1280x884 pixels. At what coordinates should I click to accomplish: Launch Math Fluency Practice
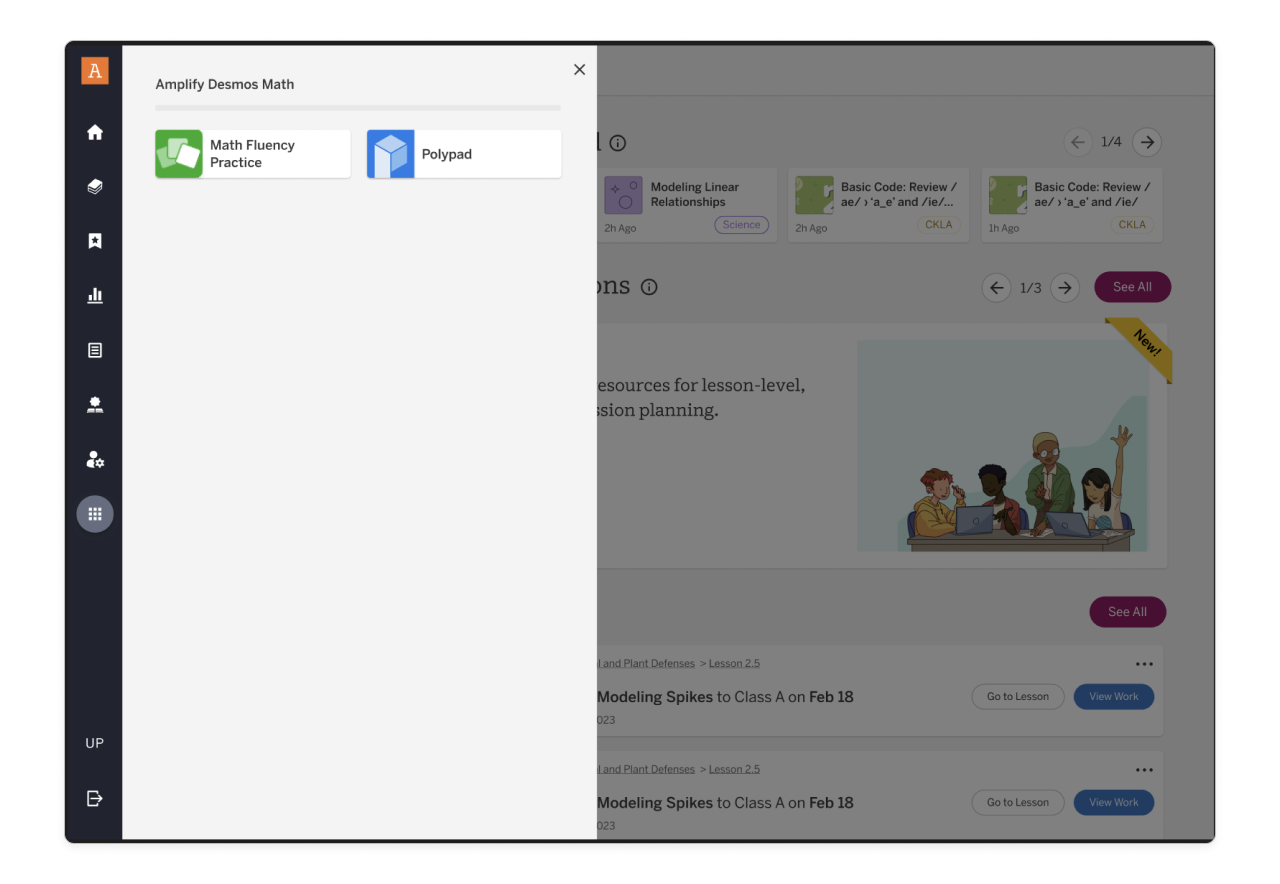253,154
